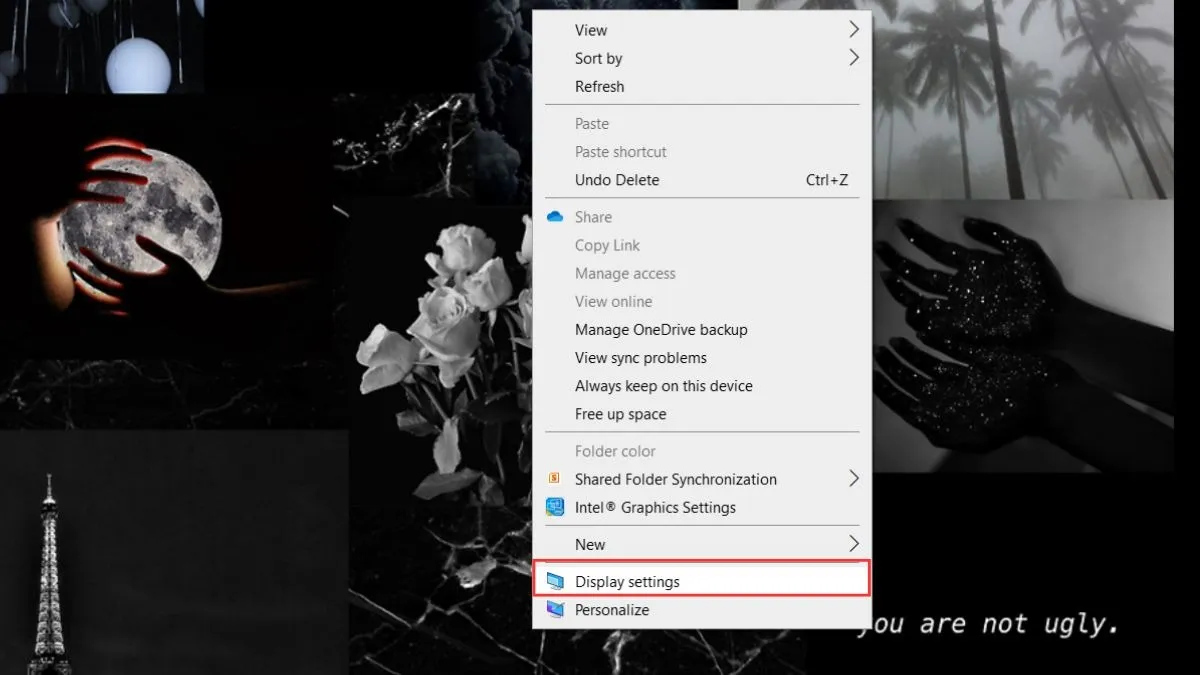Open Display settings via its monitor icon
1200x675 pixels.
click(x=557, y=581)
